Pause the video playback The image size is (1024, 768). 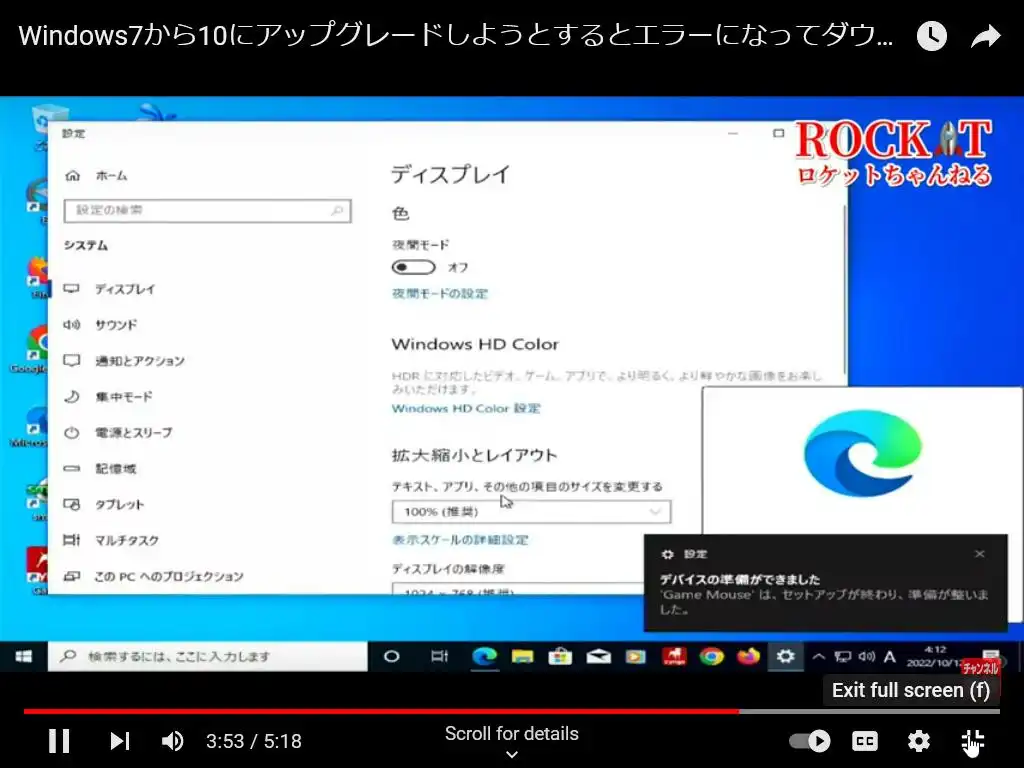pos(59,741)
